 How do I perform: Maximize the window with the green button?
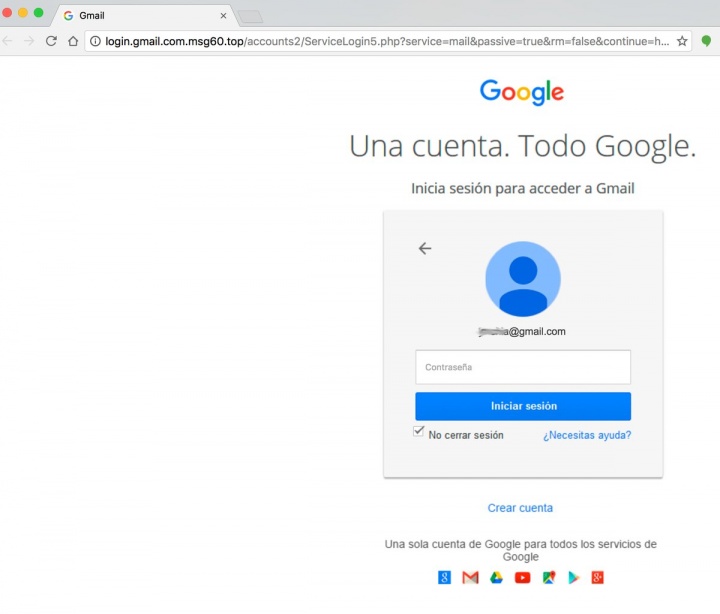click(39, 12)
